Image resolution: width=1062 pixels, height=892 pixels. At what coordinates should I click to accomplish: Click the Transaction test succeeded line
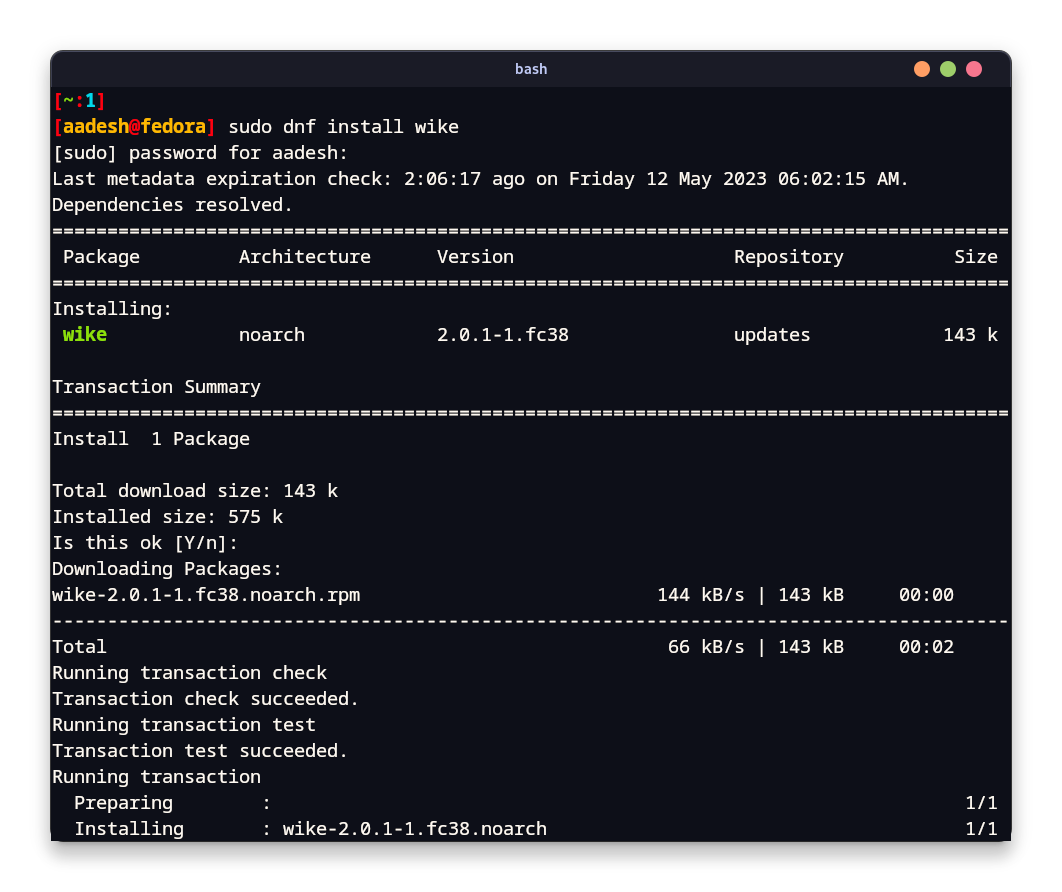pos(199,750)
